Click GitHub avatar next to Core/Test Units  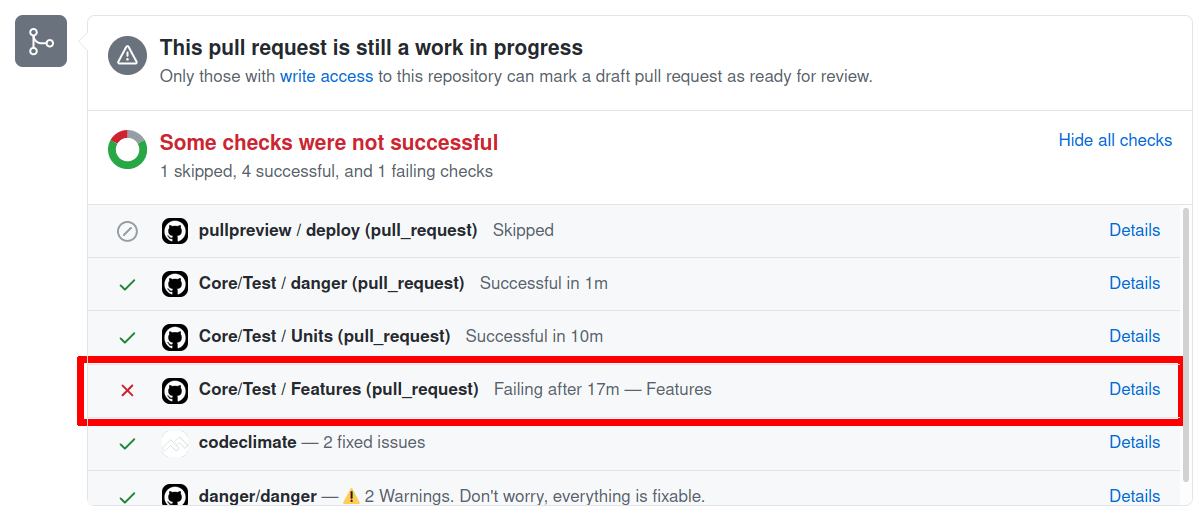(x=175, y=337)
